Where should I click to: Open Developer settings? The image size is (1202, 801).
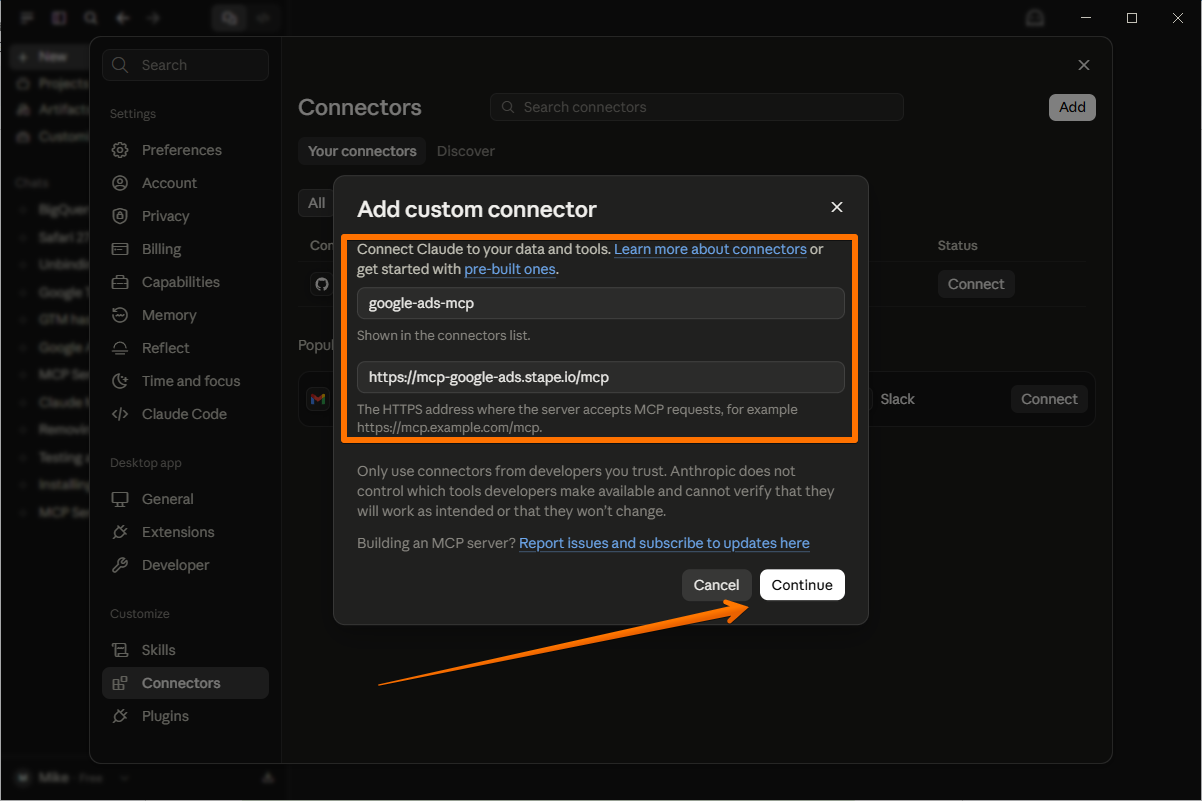pyautogui.click(x=185, y=565)
